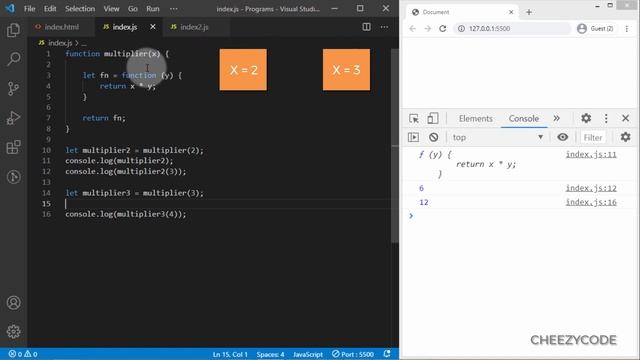
Task: Toggle DevTools device toolbar
Action: click(433, 118)
